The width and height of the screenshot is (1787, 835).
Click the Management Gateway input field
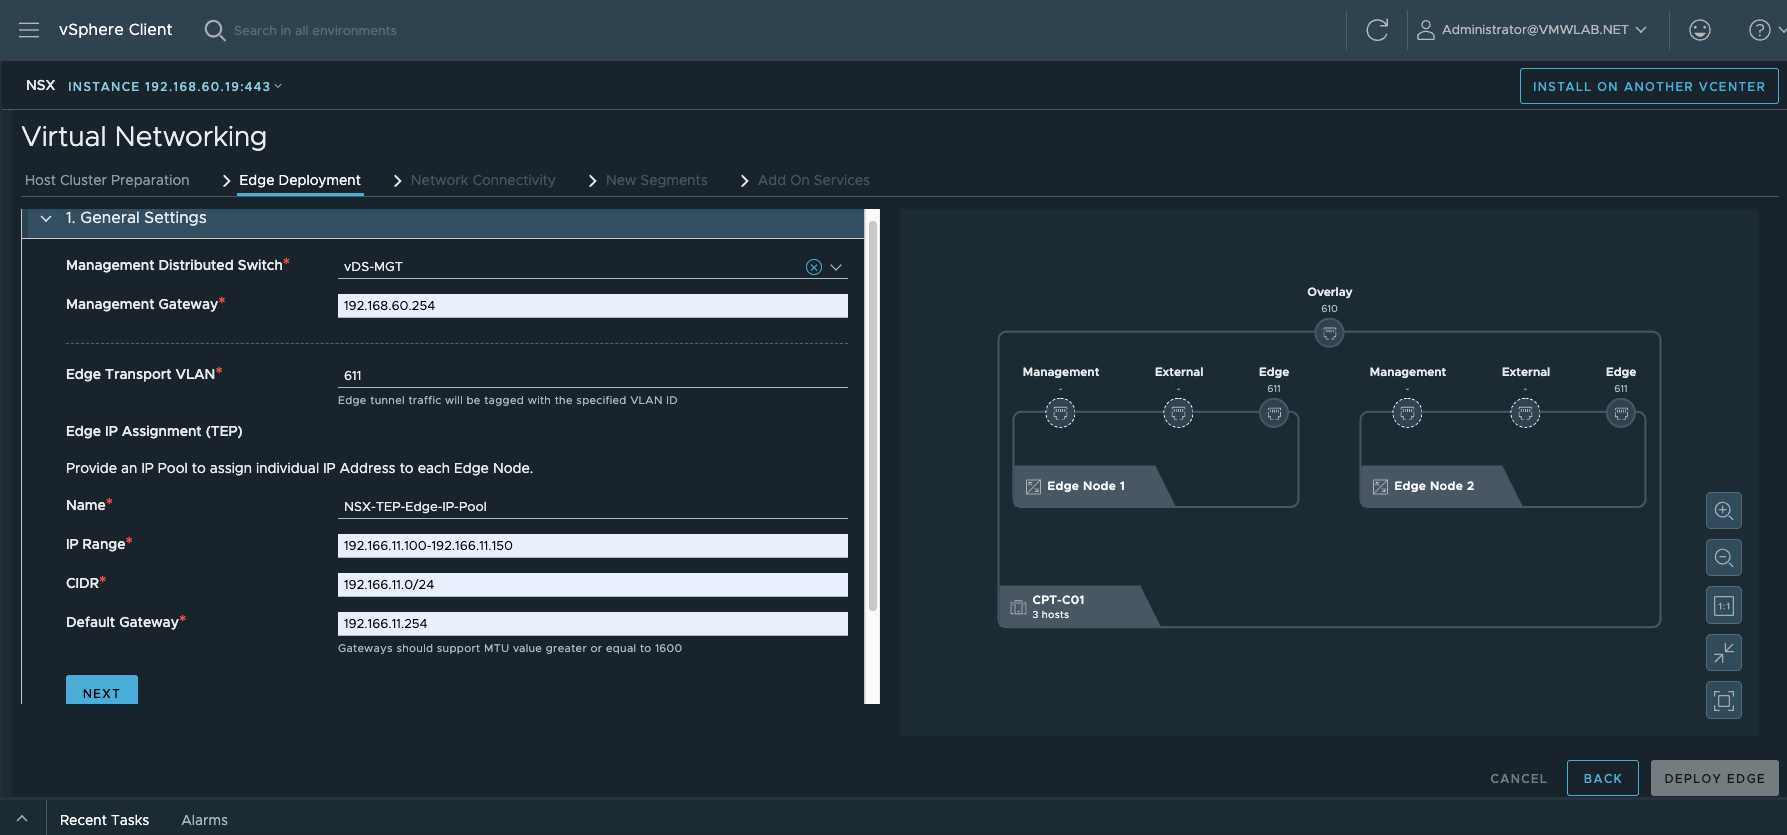tap(592, 306)
